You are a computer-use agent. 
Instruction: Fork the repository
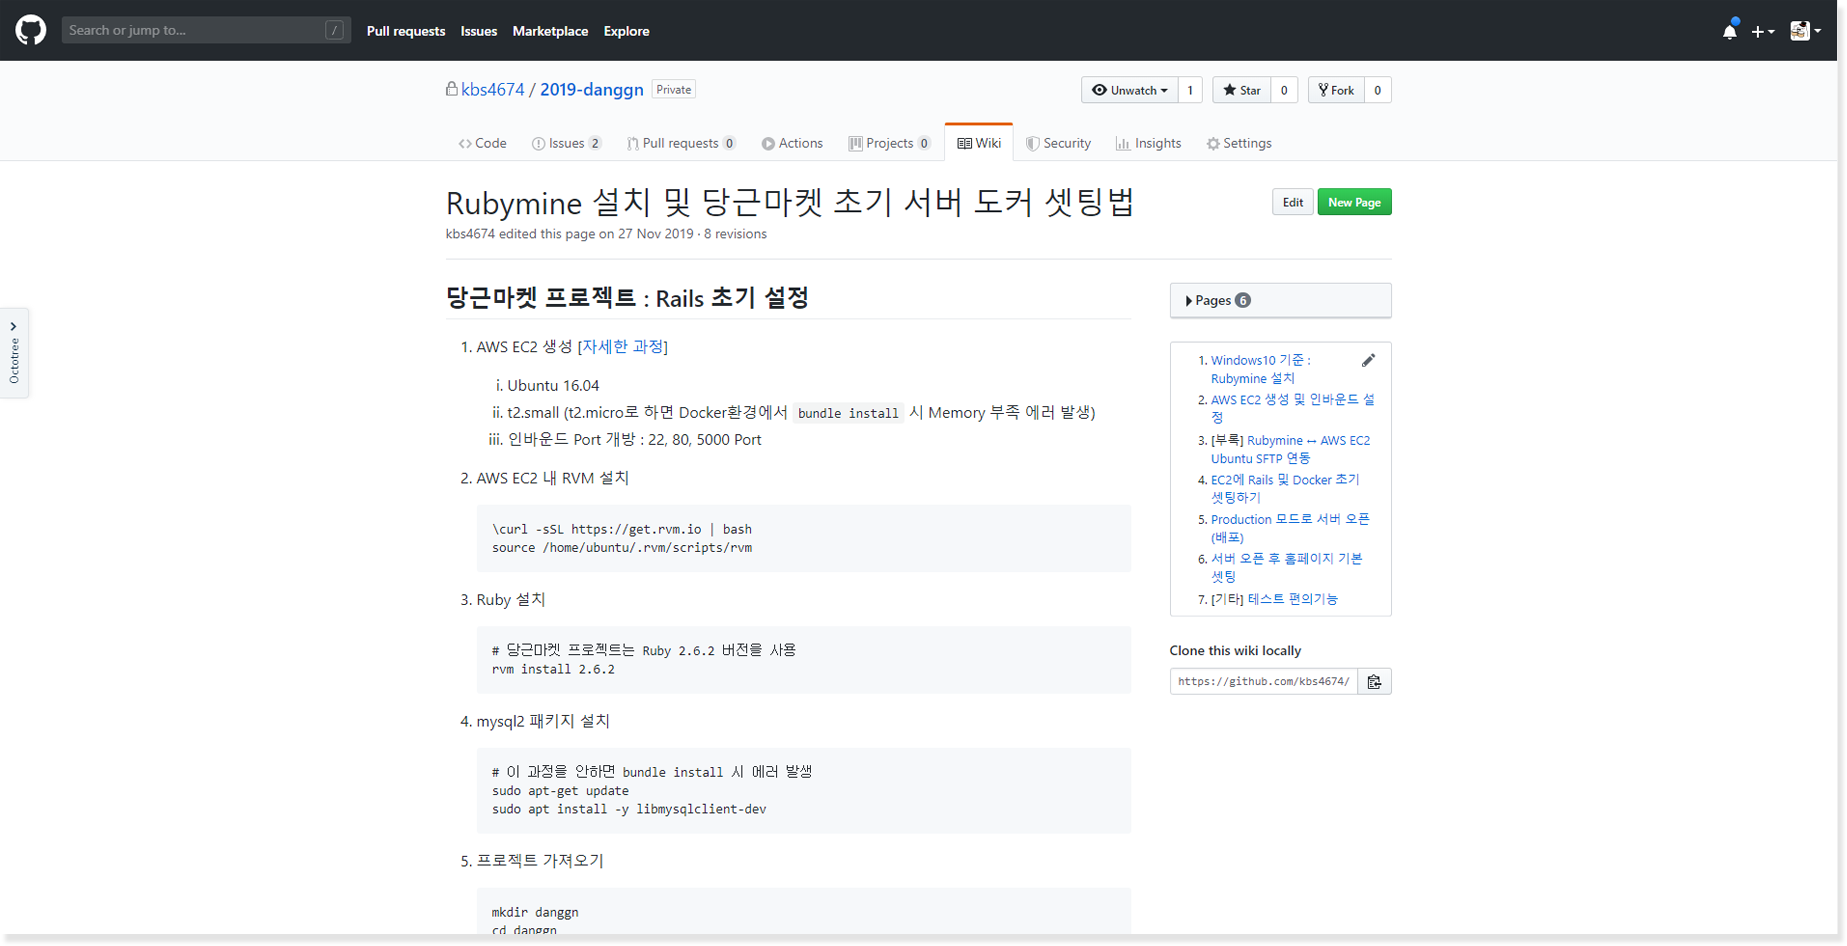point(1336,90)
